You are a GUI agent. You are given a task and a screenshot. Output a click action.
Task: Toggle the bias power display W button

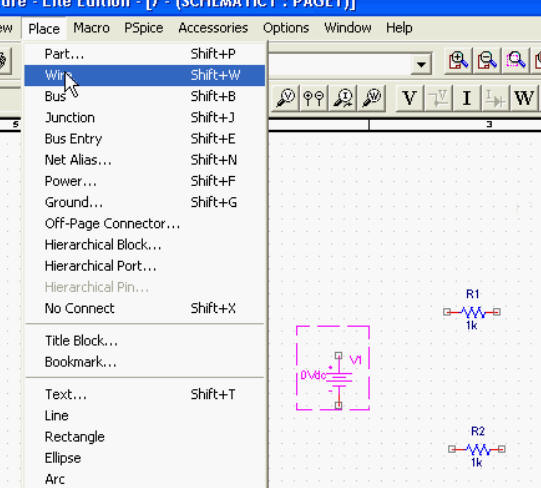(x=524, y=98)
